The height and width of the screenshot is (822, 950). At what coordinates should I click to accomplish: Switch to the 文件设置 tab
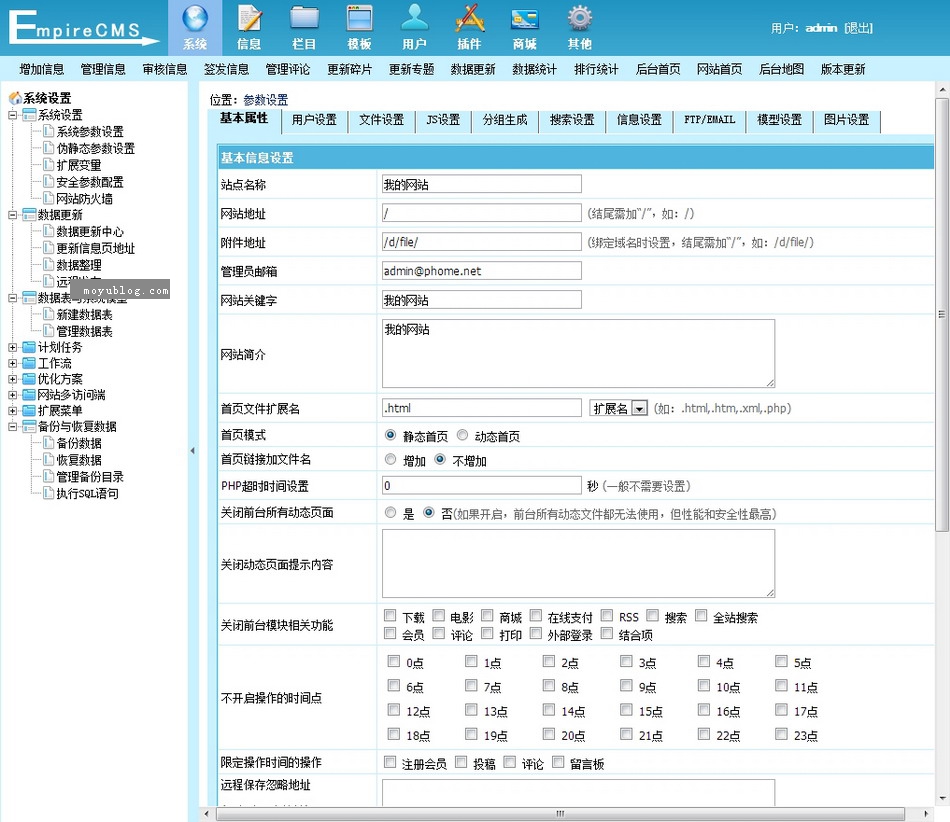click(x=381, y=120)
